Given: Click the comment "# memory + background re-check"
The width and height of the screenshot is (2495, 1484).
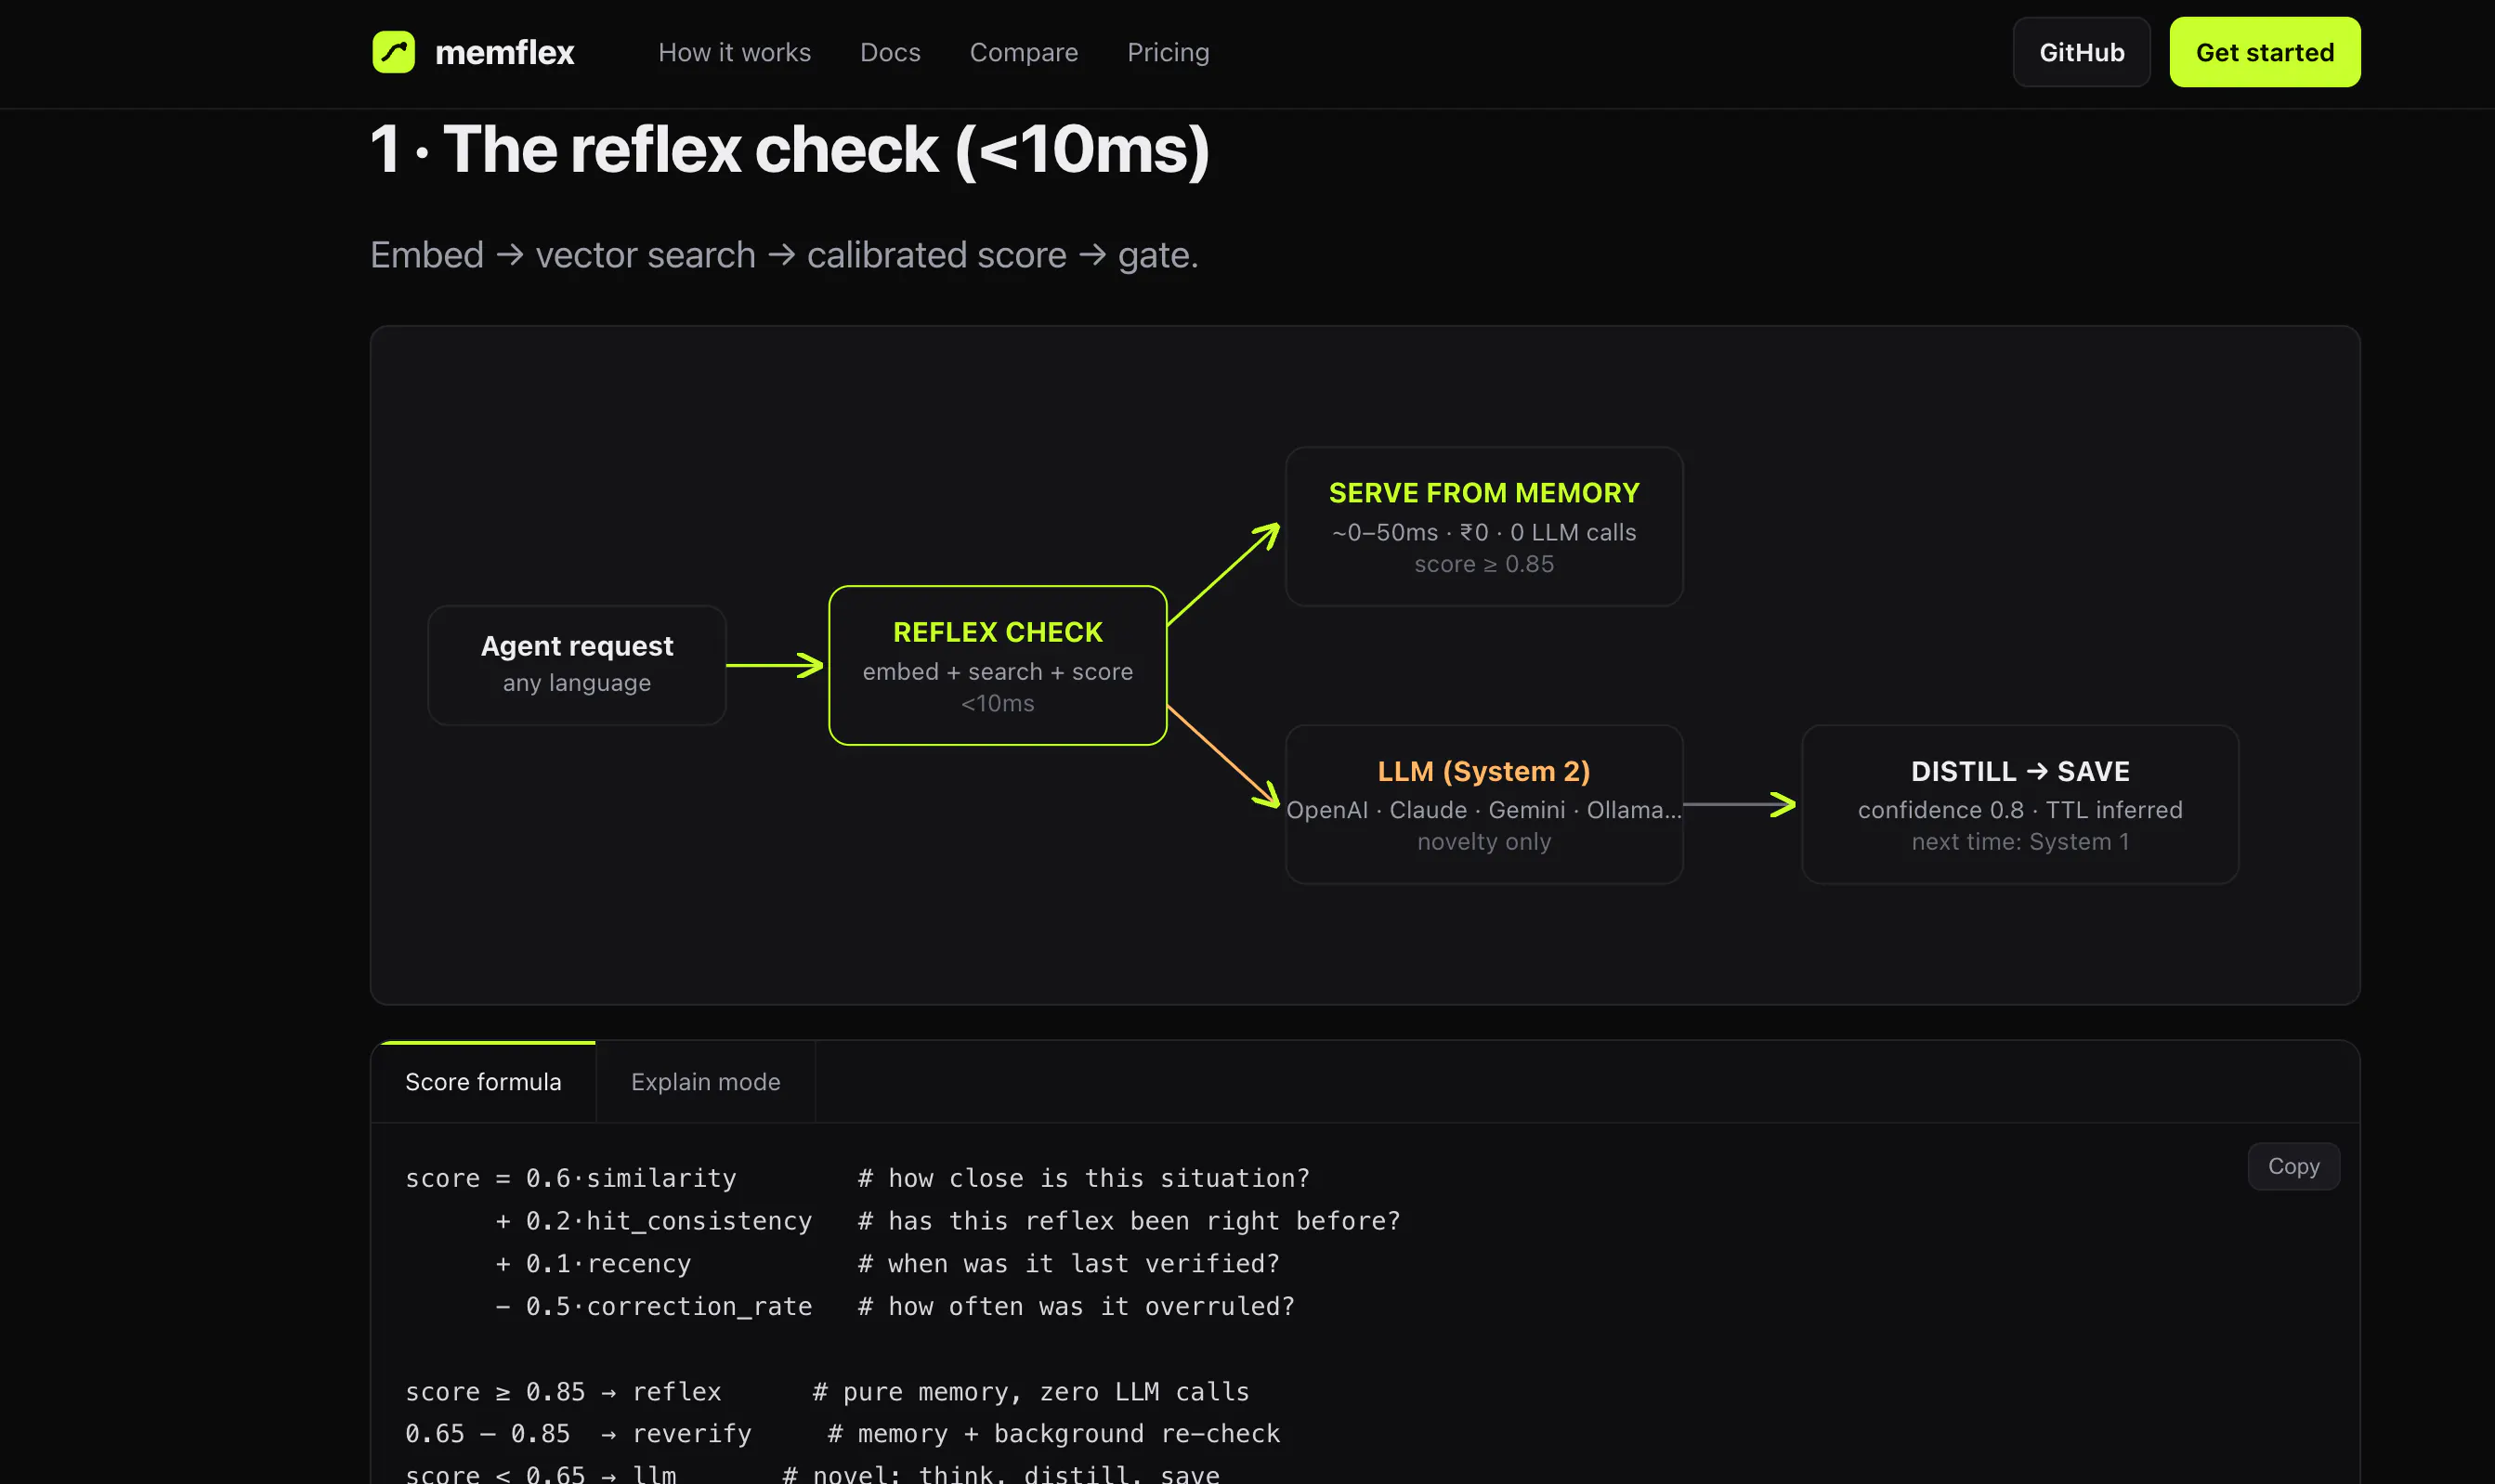Looking at the screenshot, I should [1054, 1434].
